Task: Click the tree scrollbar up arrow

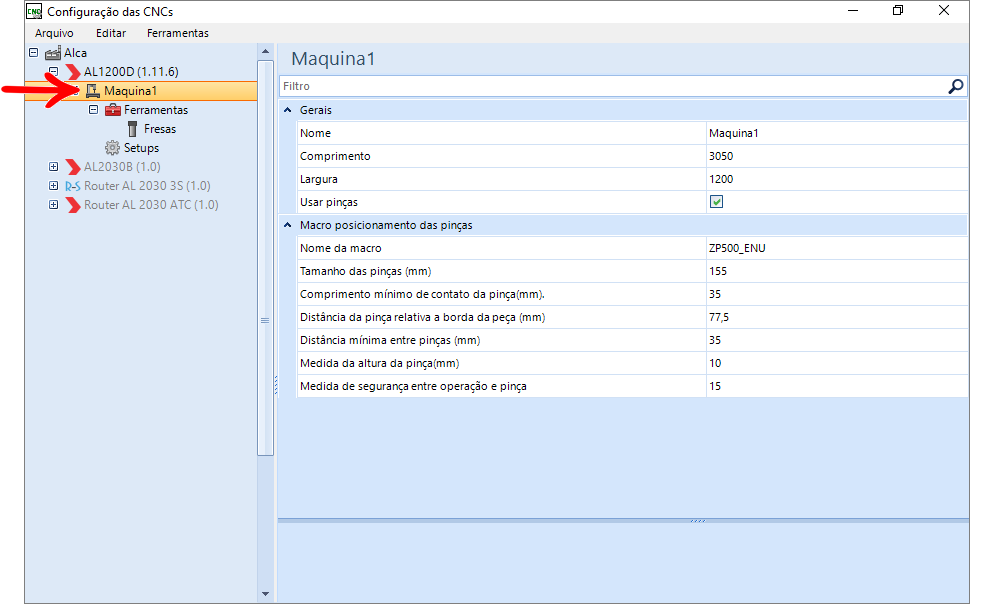Action: 265,51
